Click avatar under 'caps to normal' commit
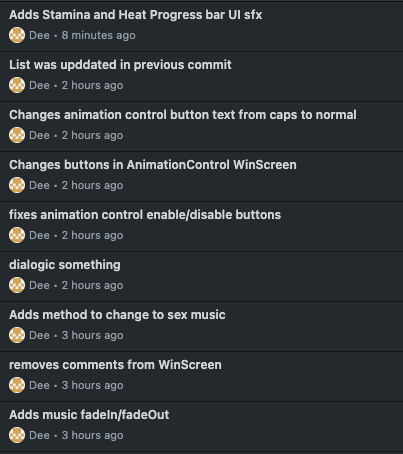Image resolution: width=403 pixels, height=454 pixels. [17, 135]
